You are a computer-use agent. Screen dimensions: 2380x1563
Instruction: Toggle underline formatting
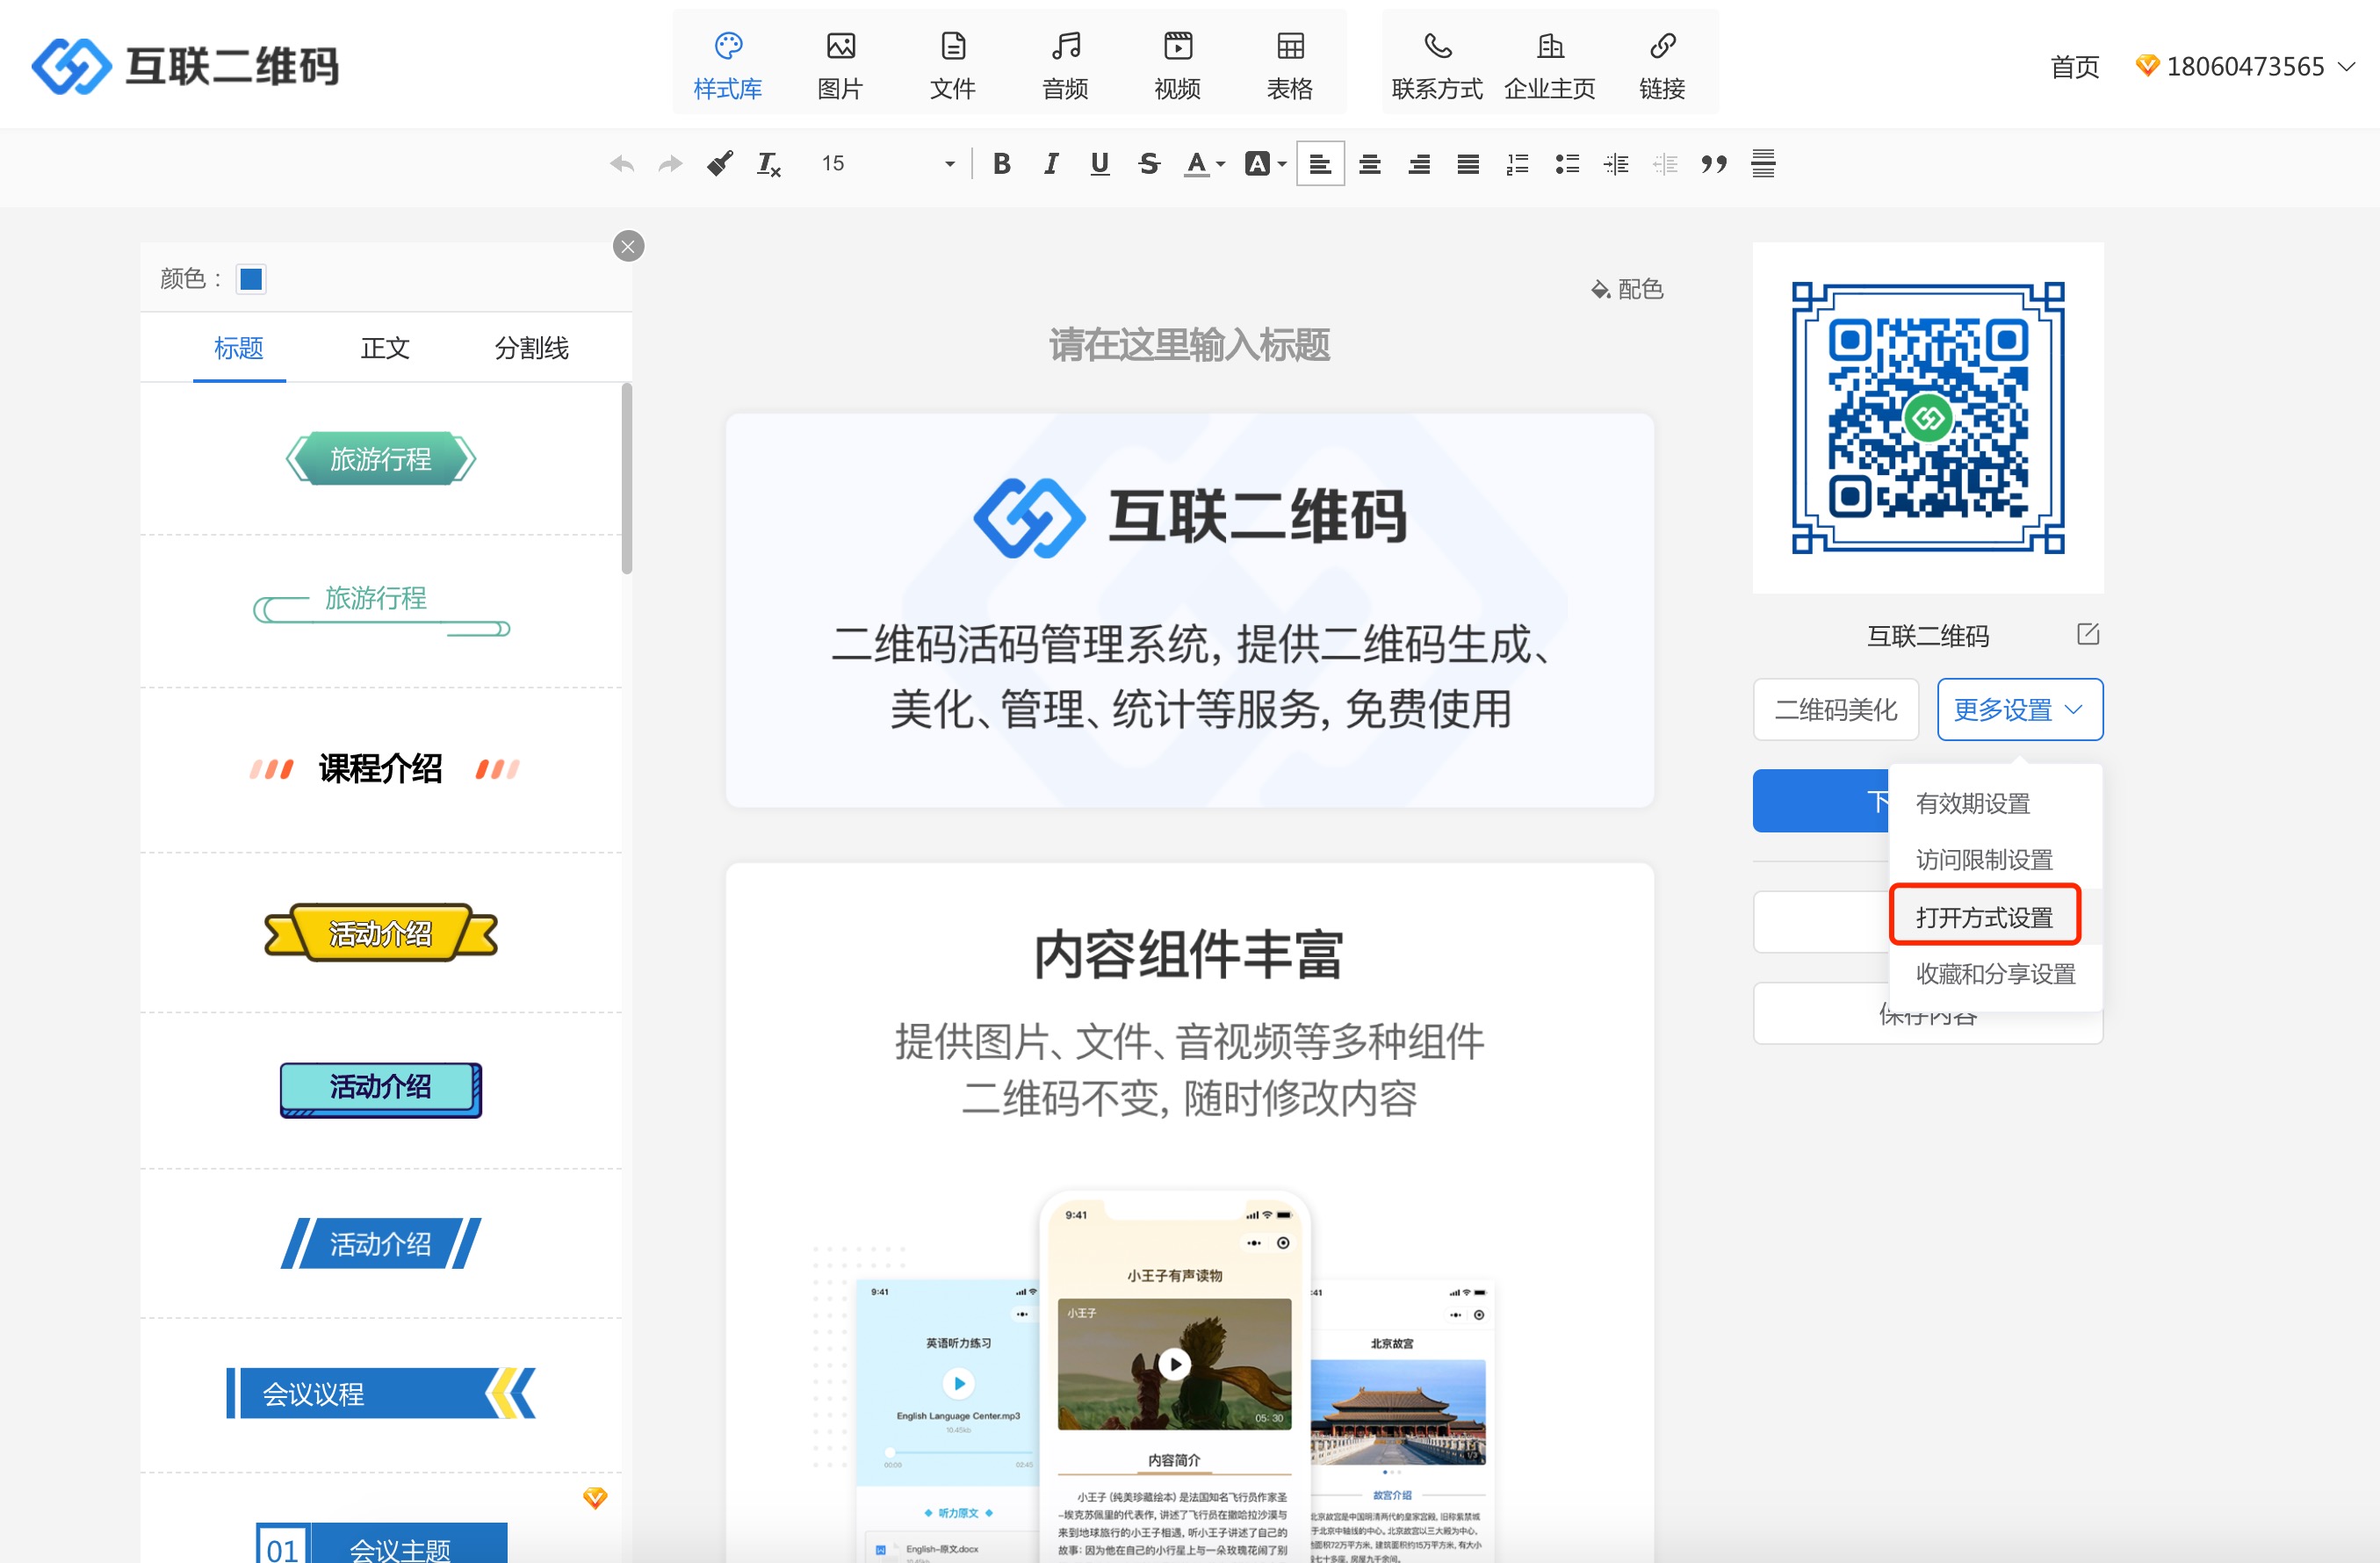point(1100,164)
